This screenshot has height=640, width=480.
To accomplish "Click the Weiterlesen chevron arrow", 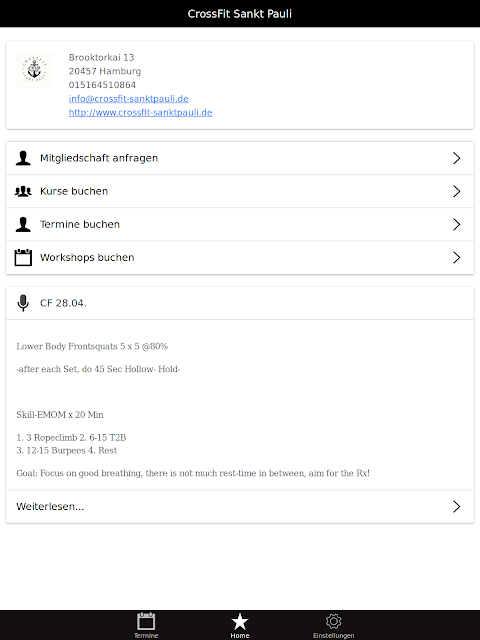I will [457, 507].
